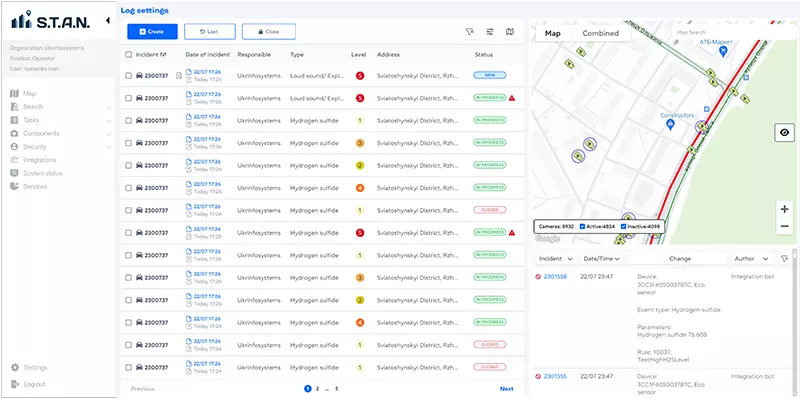800x399 pixels.
Task: Click Next at bottom of table
Action: [x=507, y=389]
